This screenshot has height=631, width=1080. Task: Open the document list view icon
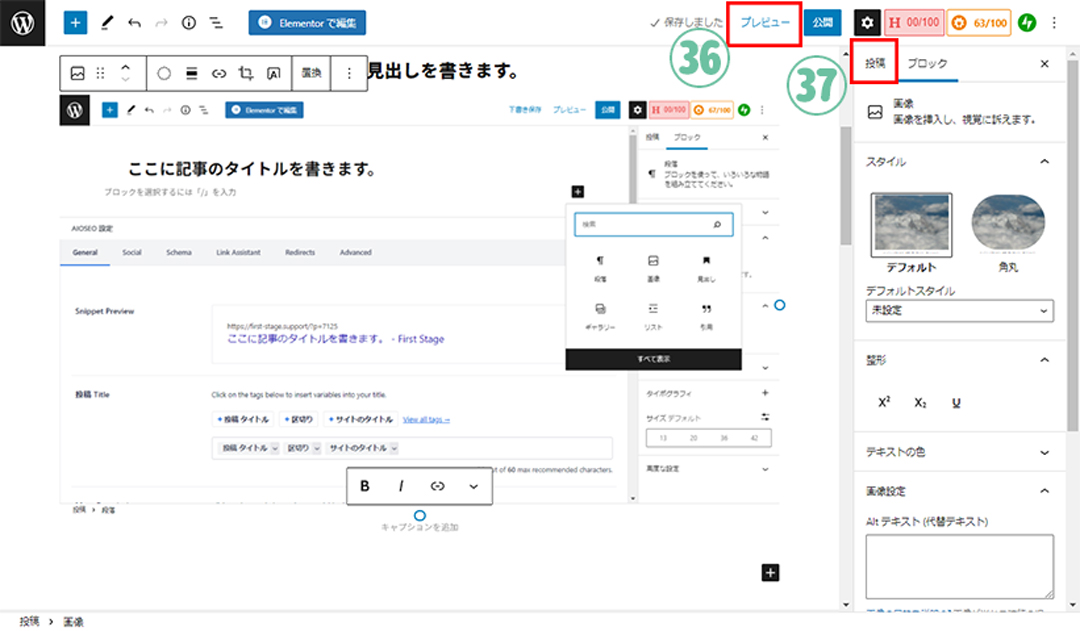[216, 22]
